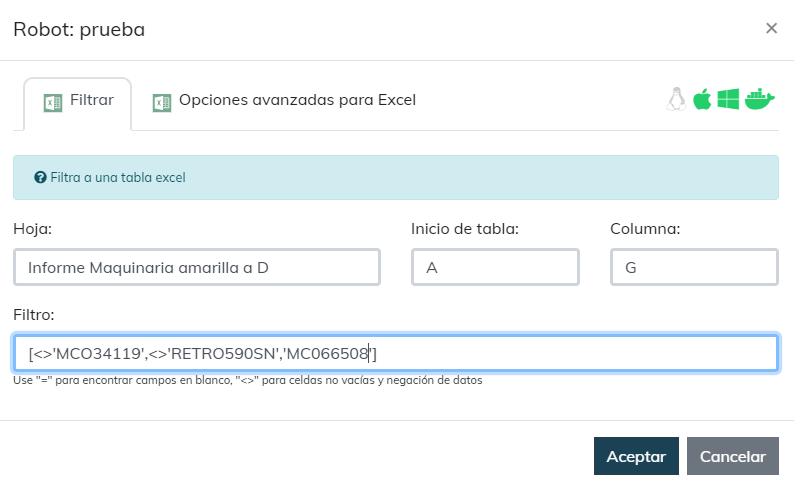Select the Columna input containing G
Image resolution: width=794 pixels, height=488 pixels.
(694, 267)
